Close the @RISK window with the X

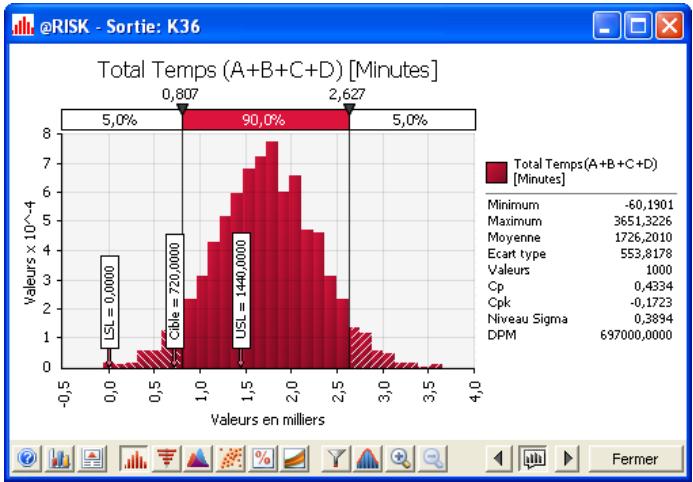(x=670, y=26)
